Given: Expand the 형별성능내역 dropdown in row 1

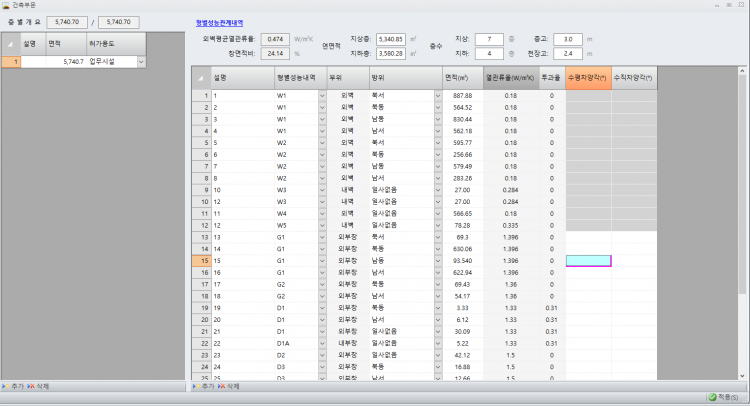Looking at the screenshot, I should tap(322, 96).
